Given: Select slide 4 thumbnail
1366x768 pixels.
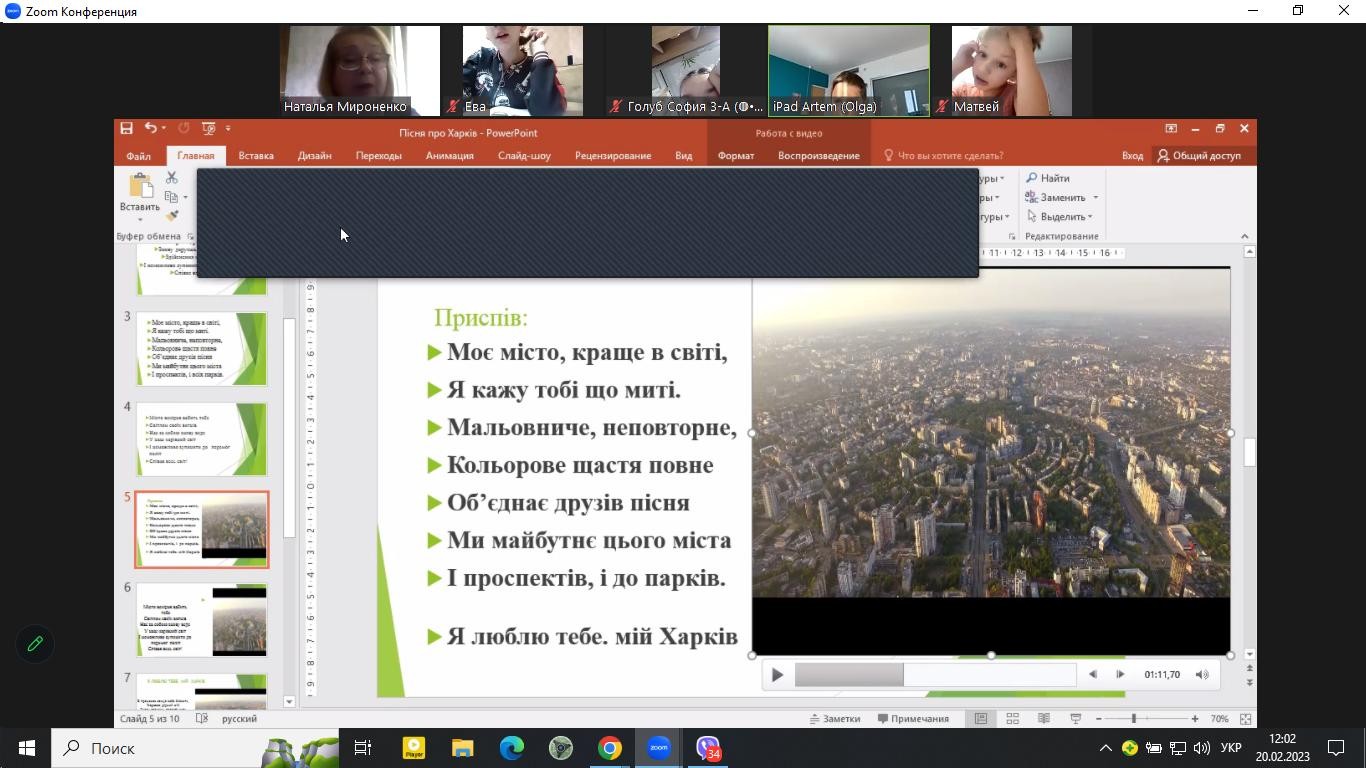Looking at the screenshot, I should pyautogui.click(x=202, y=439).
